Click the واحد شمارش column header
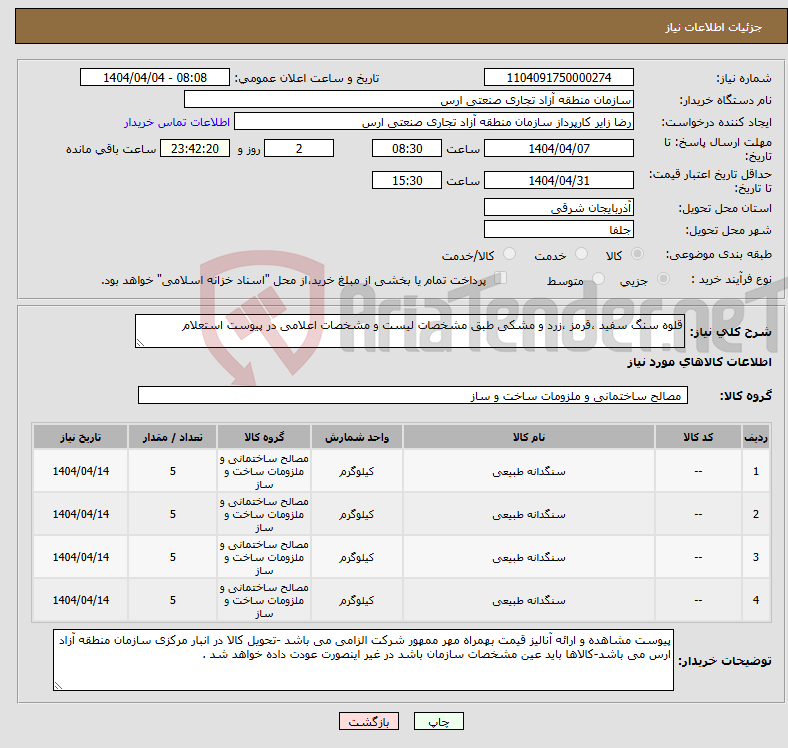The width and height of the screenshot is (788, 748). tap(357, 437)
